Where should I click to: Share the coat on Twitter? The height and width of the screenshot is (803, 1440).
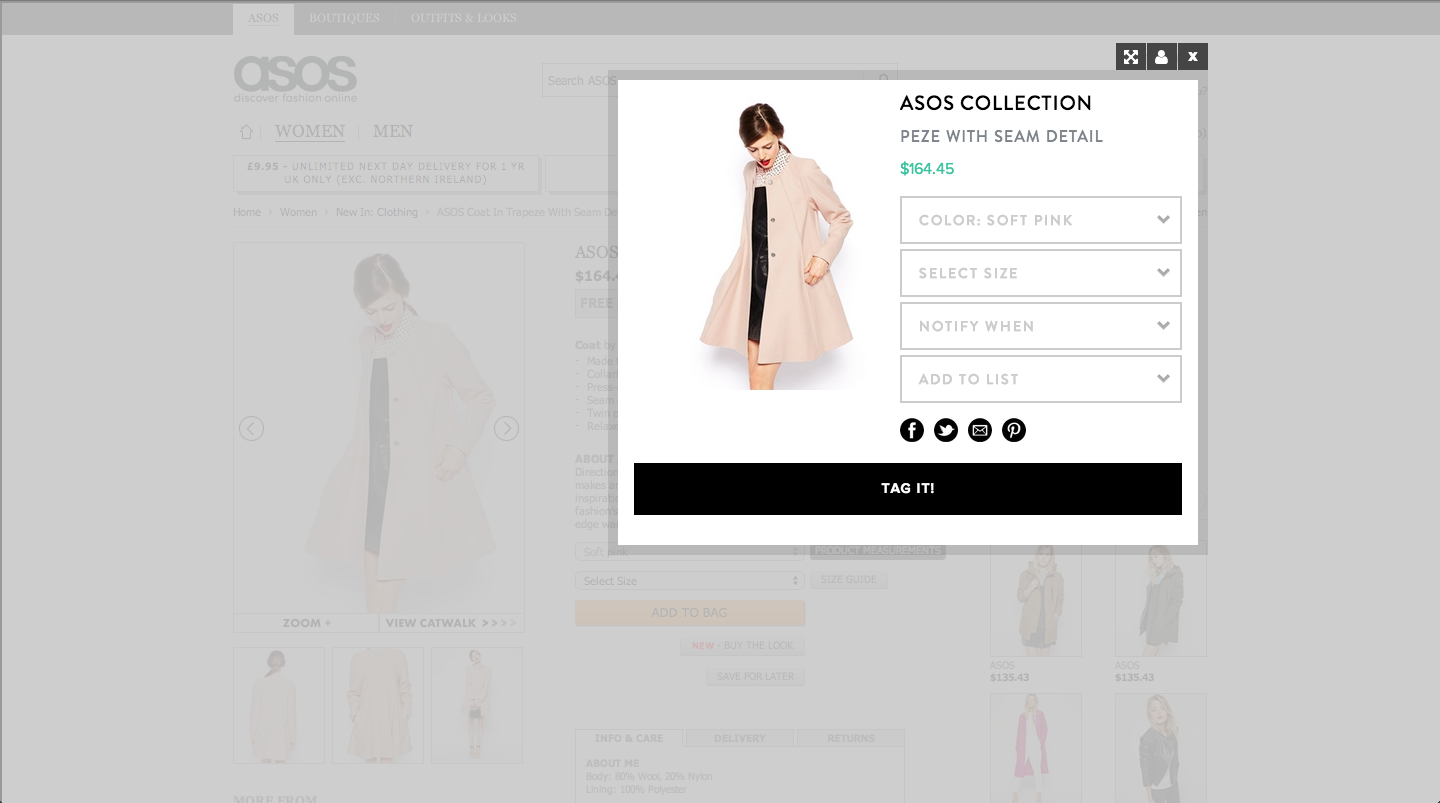(946, 430)
